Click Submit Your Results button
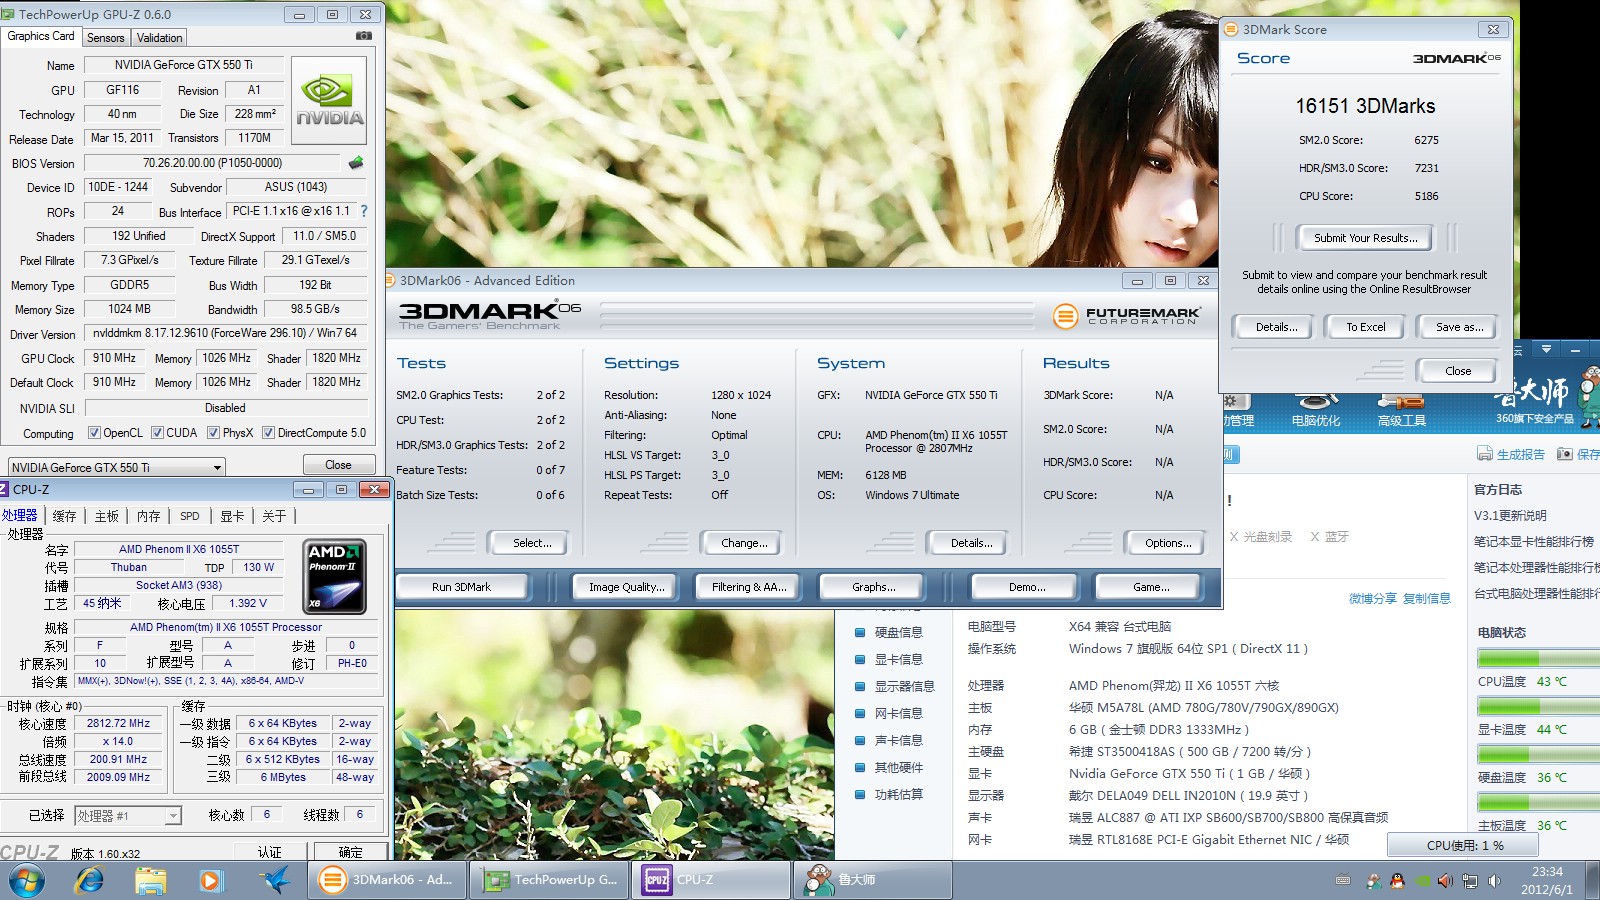This screenshot has height=900, width=1600. click(x=1365, y=238)
